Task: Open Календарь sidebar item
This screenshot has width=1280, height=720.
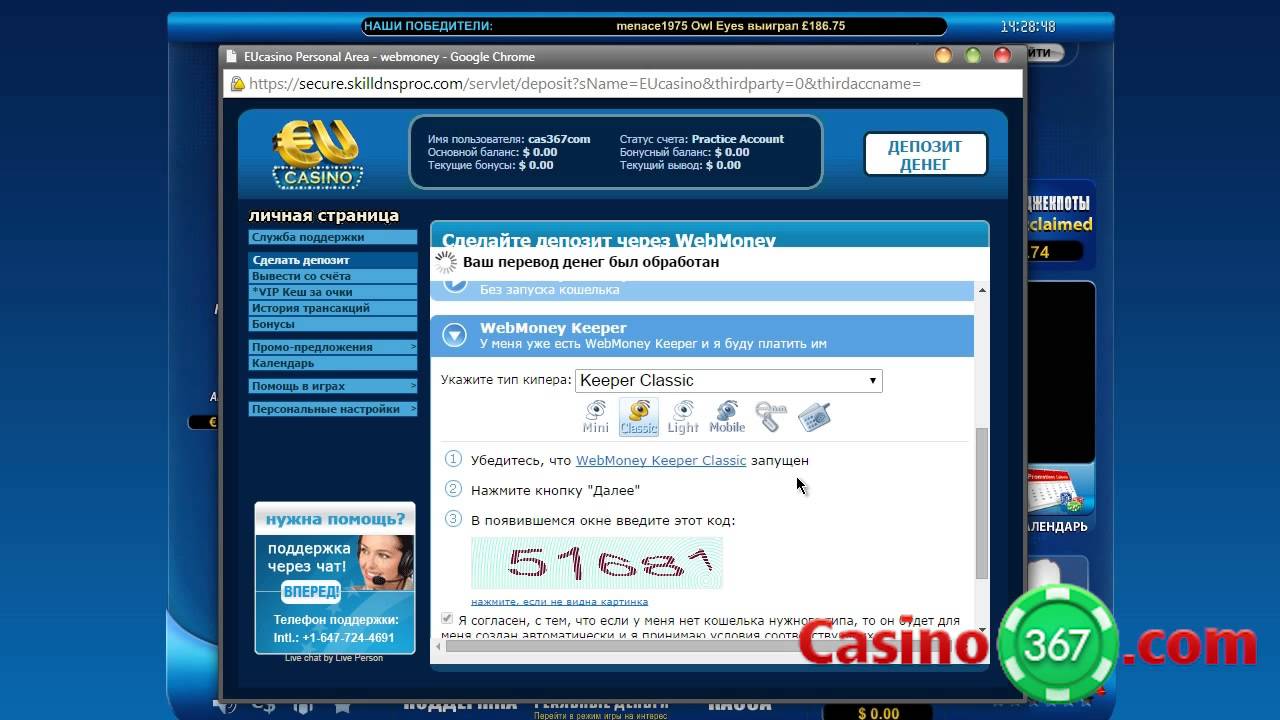Action: click(x=333, y=363)
